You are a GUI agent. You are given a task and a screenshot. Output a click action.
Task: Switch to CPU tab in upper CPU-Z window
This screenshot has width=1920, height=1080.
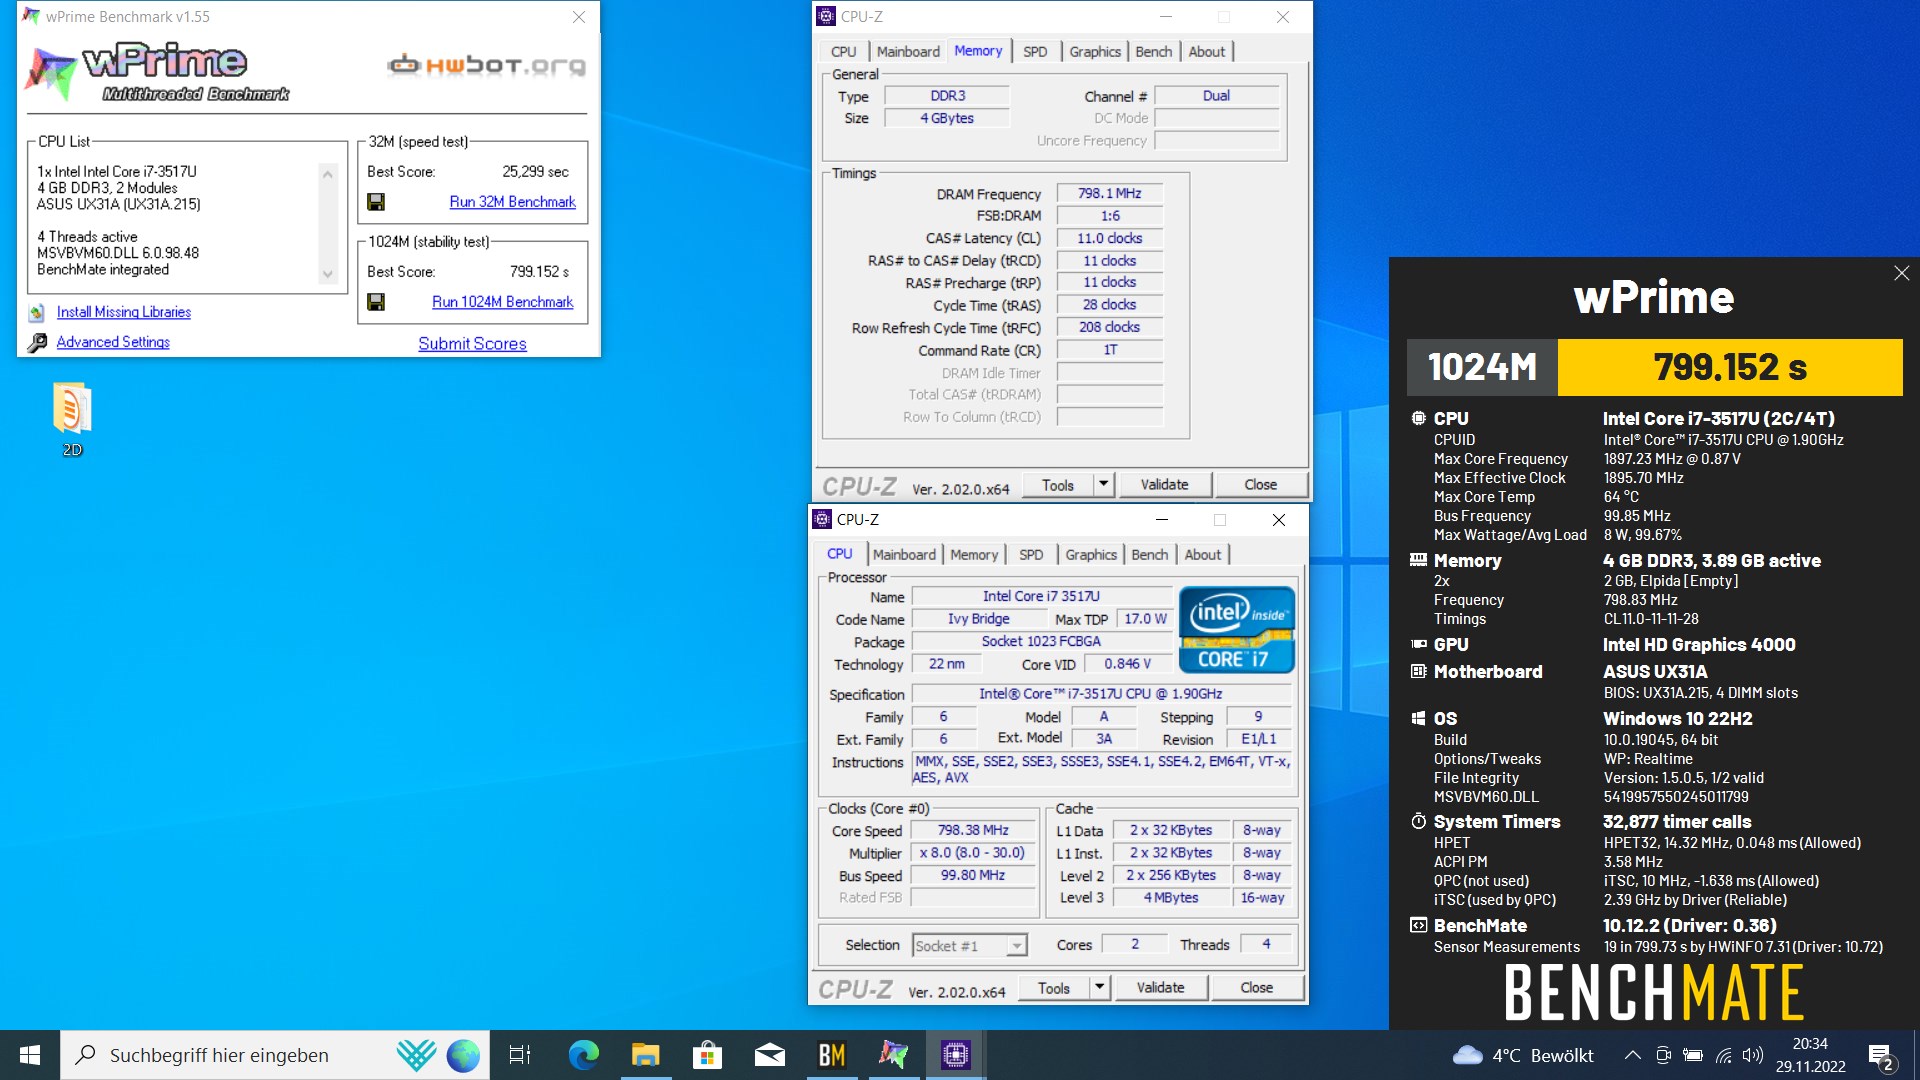pos(843,51)
